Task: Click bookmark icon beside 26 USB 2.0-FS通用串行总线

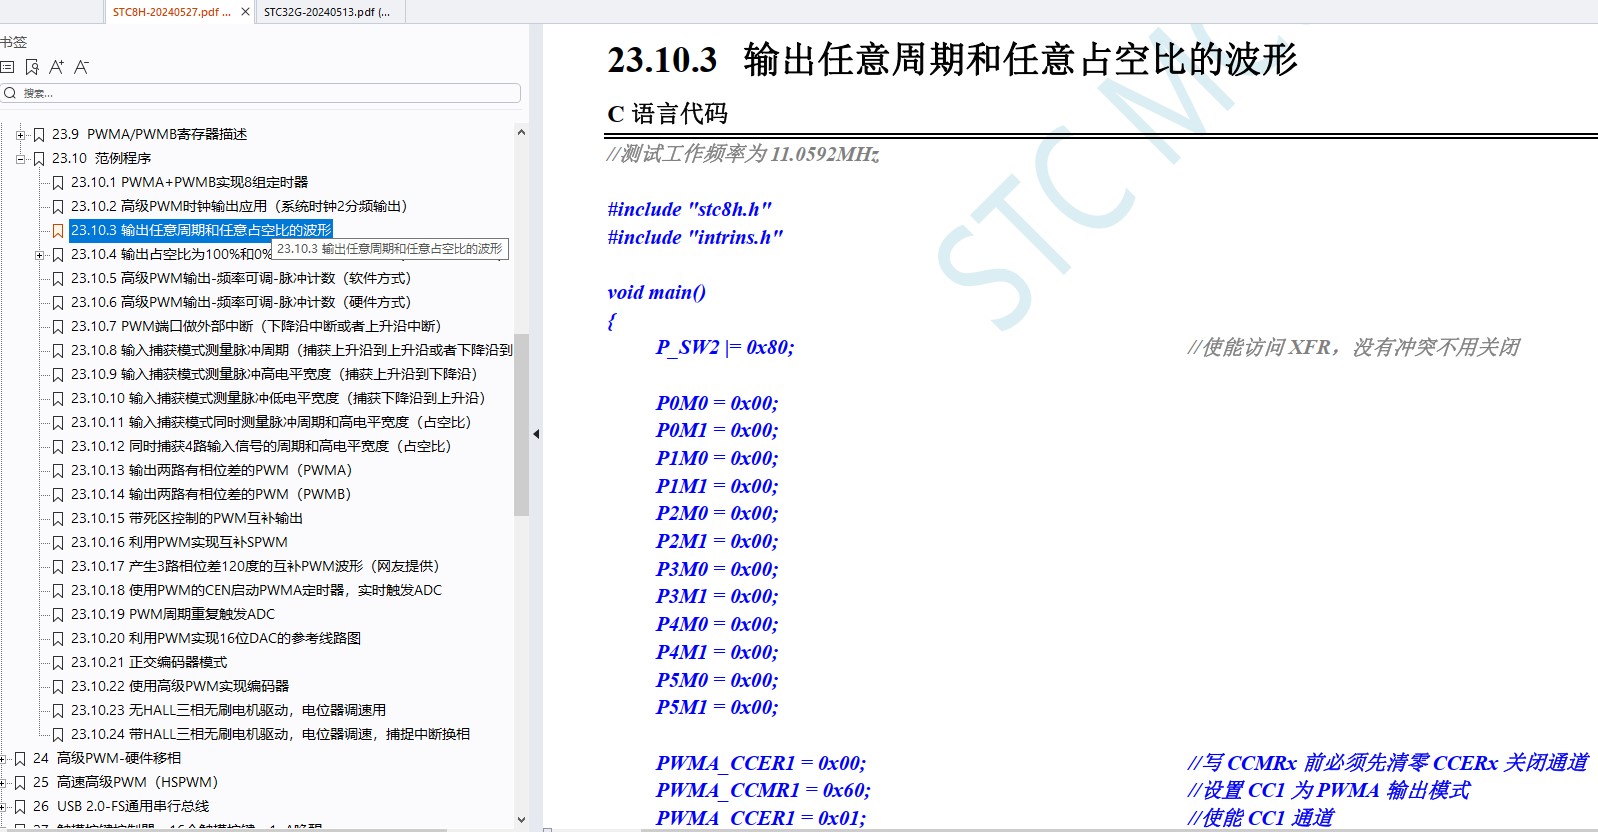Action: [20, 806]
